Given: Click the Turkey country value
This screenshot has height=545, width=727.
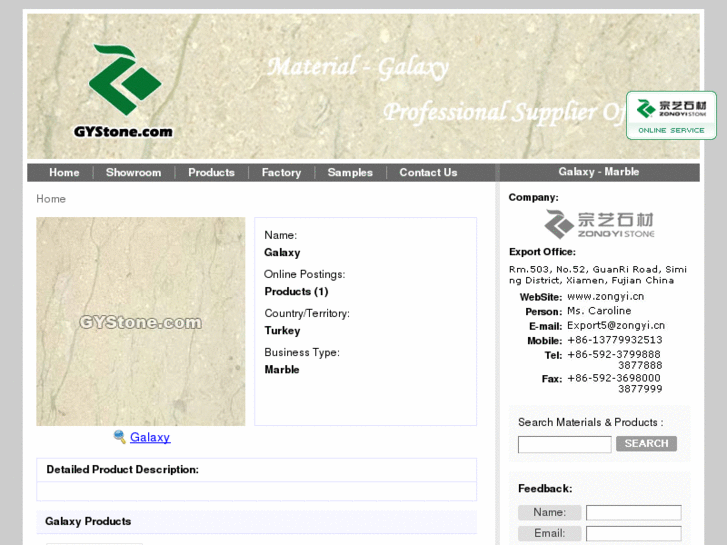Looking at the screenshot, I should [x=282, y=330].
